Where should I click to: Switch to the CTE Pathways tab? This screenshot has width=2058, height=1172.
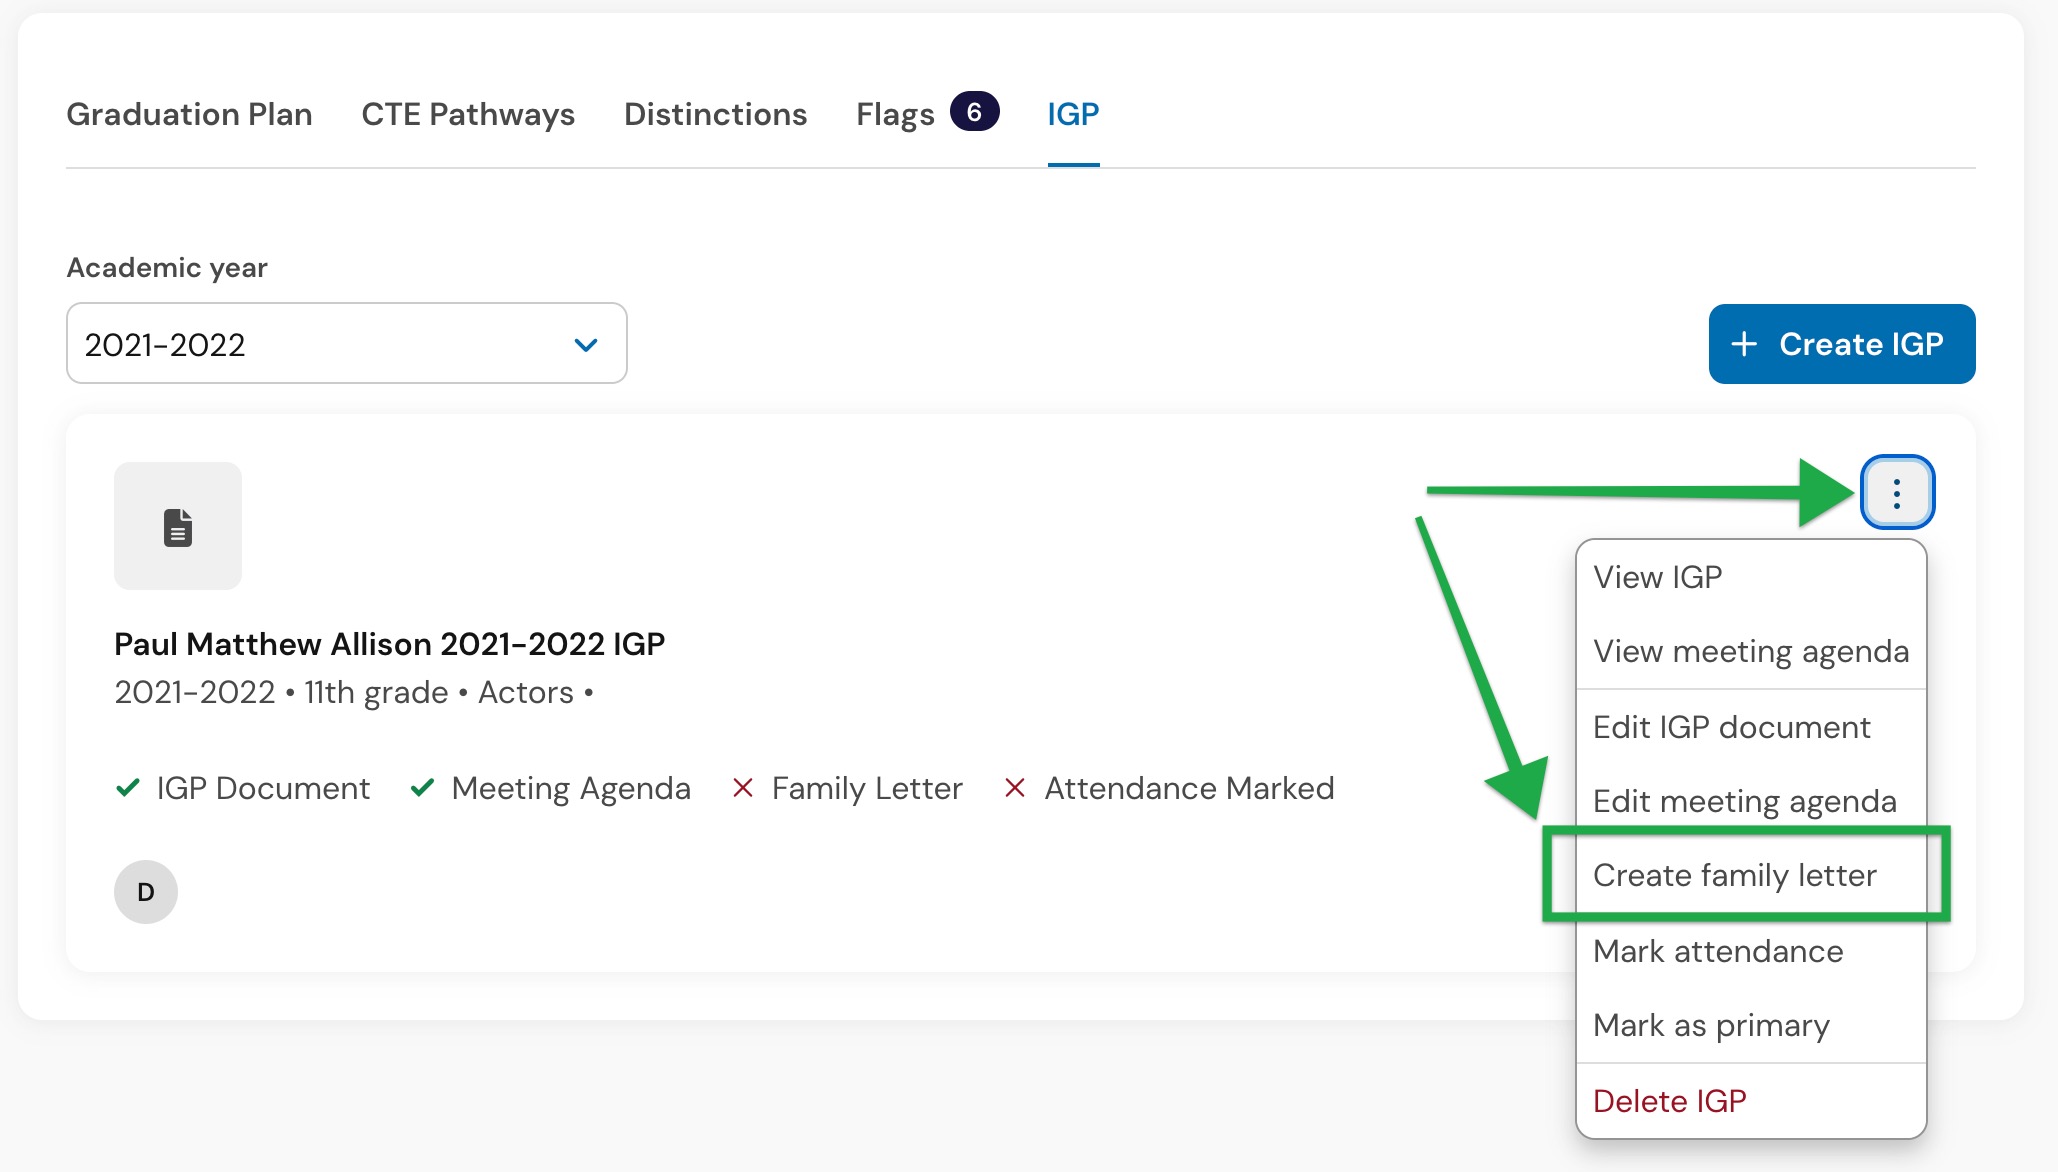pos(468,114)
